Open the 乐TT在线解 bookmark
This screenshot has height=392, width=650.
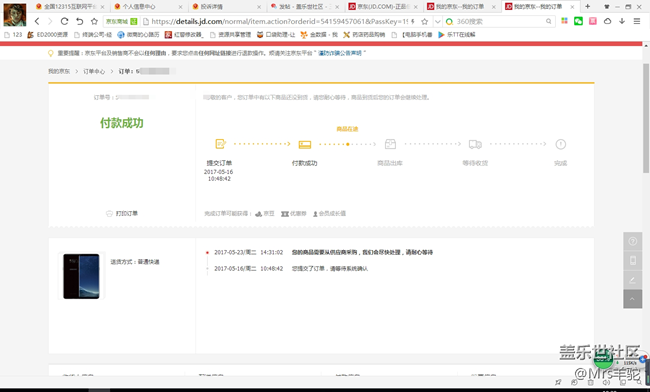[456, 35]
